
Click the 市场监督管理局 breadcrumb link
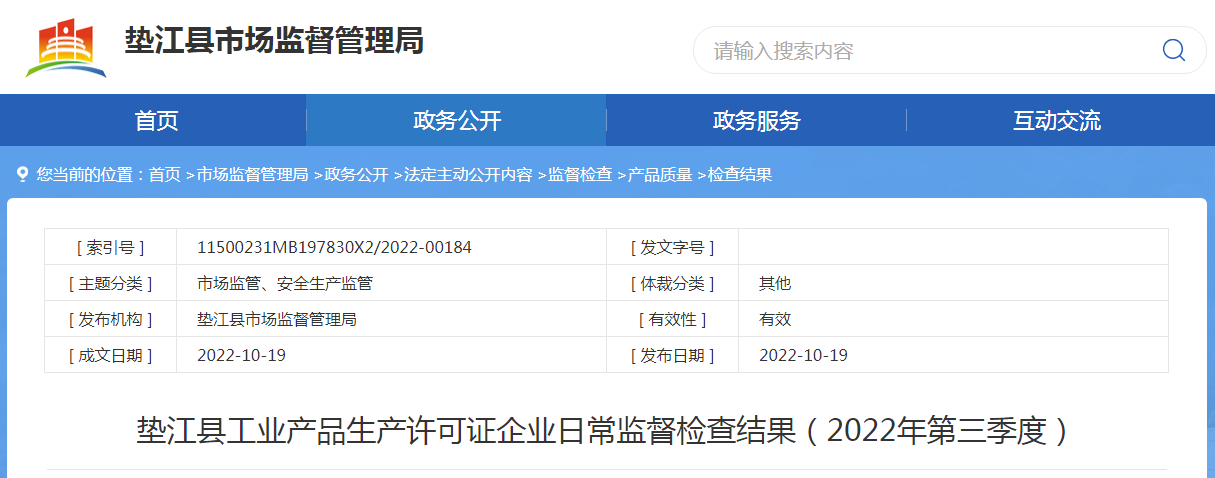coord(252,174)
